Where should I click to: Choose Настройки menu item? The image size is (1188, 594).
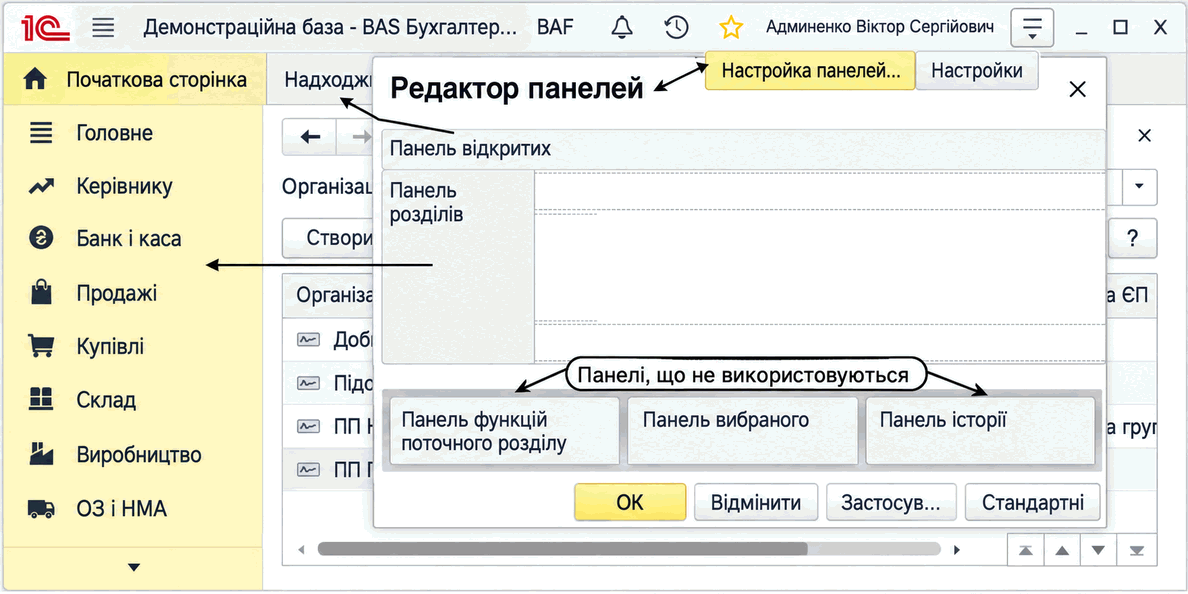(x=977, y=70)
